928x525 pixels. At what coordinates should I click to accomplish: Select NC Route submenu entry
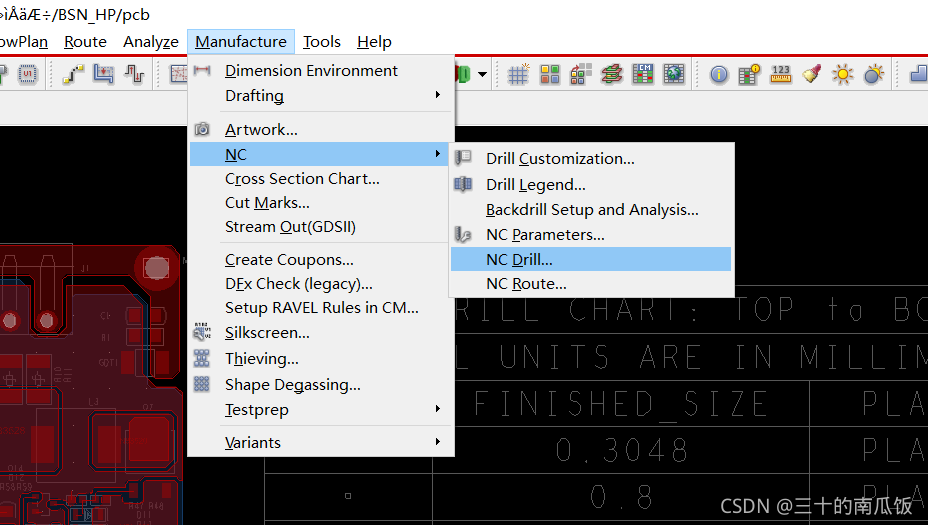(591, 284)
